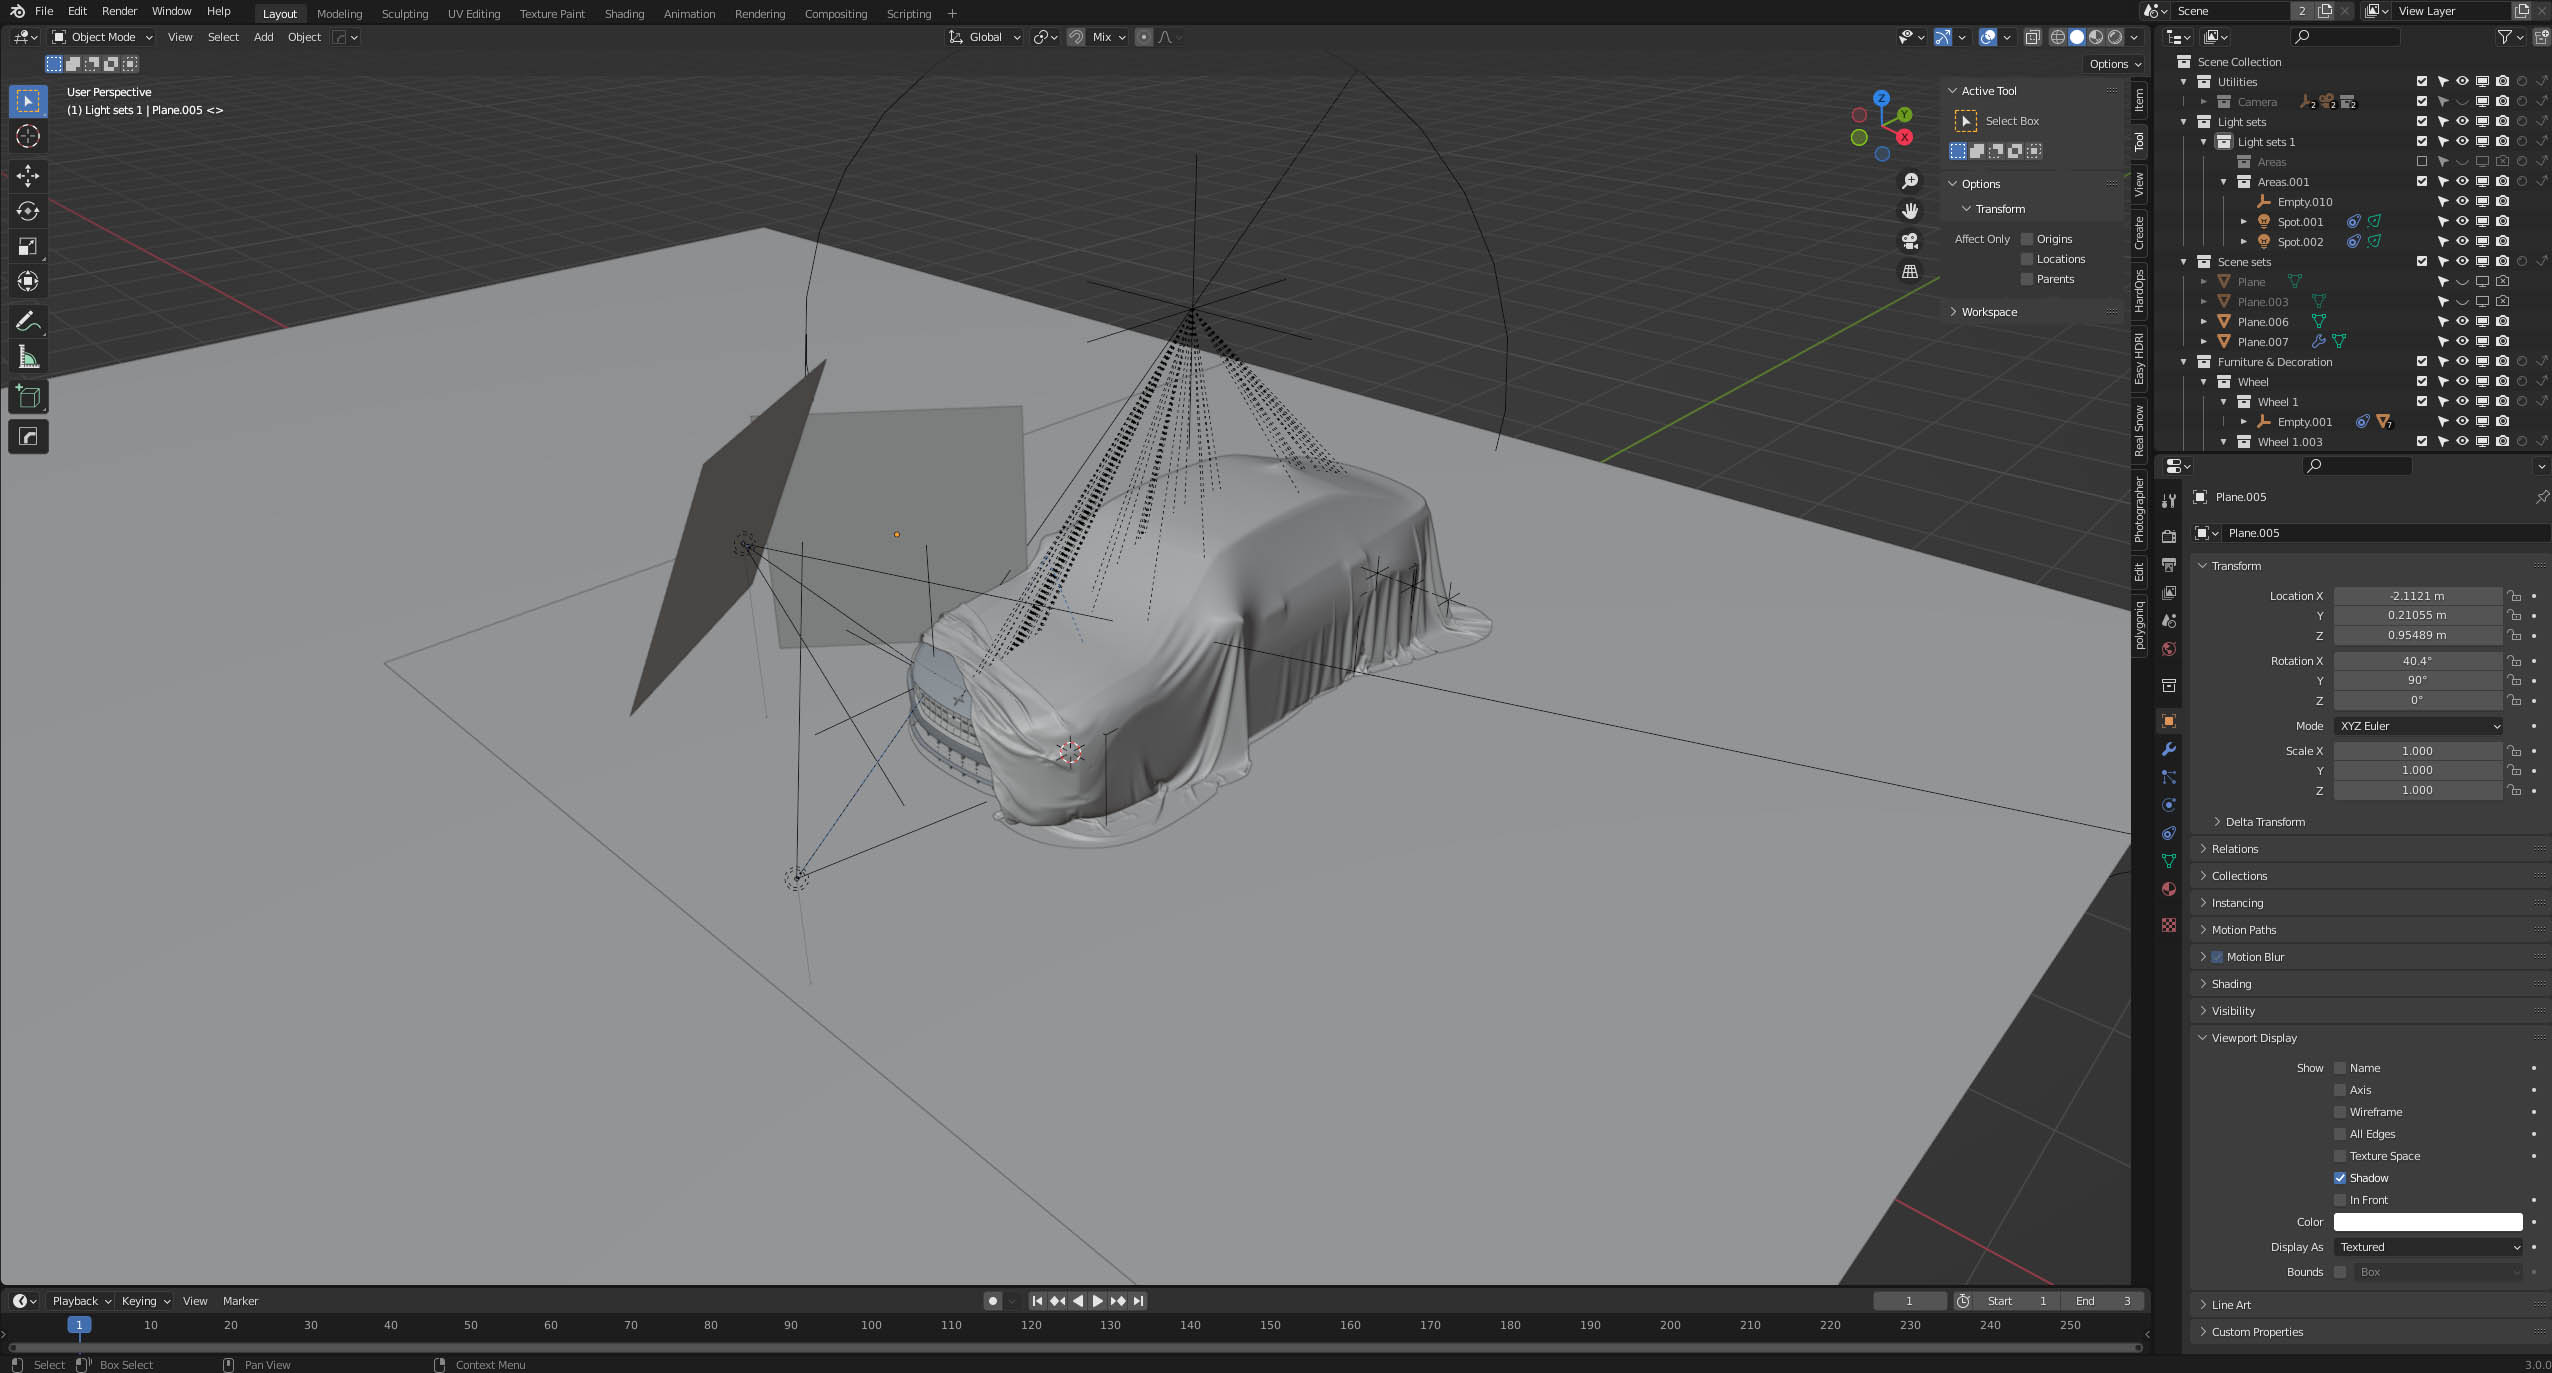Click the play button in timeline
Viewport: 2552px width, 1373px height.
(1095, 1300)
